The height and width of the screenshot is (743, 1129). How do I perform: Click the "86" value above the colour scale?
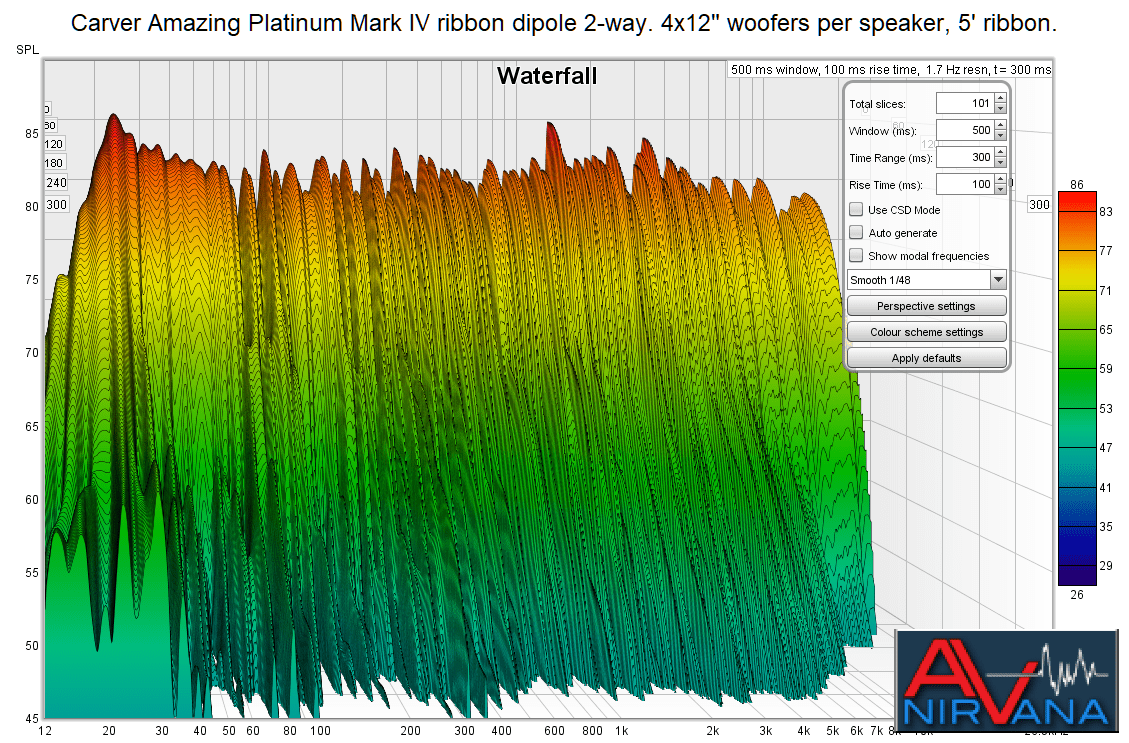point(1077,184)
